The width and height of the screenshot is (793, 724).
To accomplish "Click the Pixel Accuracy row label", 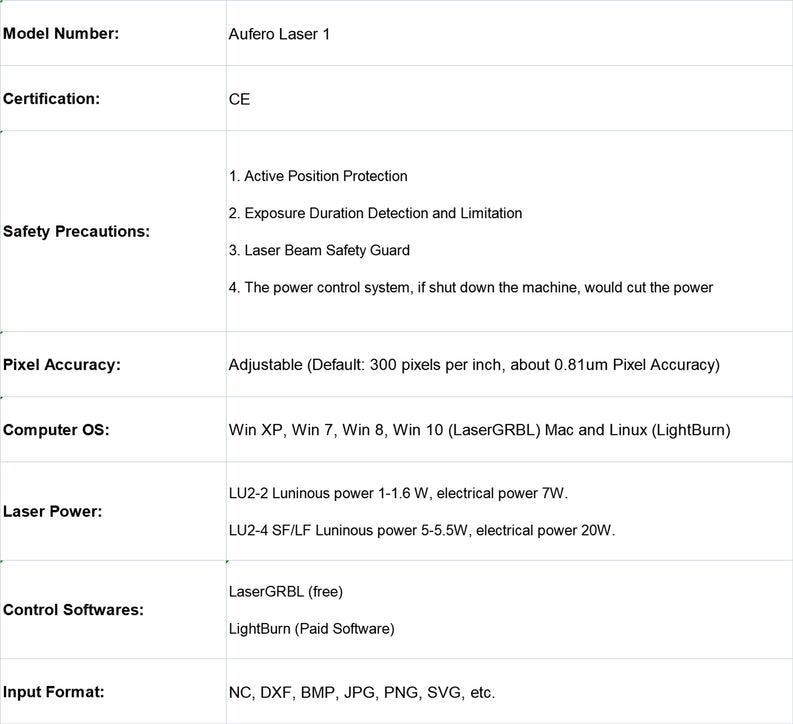I will [62, 364].
